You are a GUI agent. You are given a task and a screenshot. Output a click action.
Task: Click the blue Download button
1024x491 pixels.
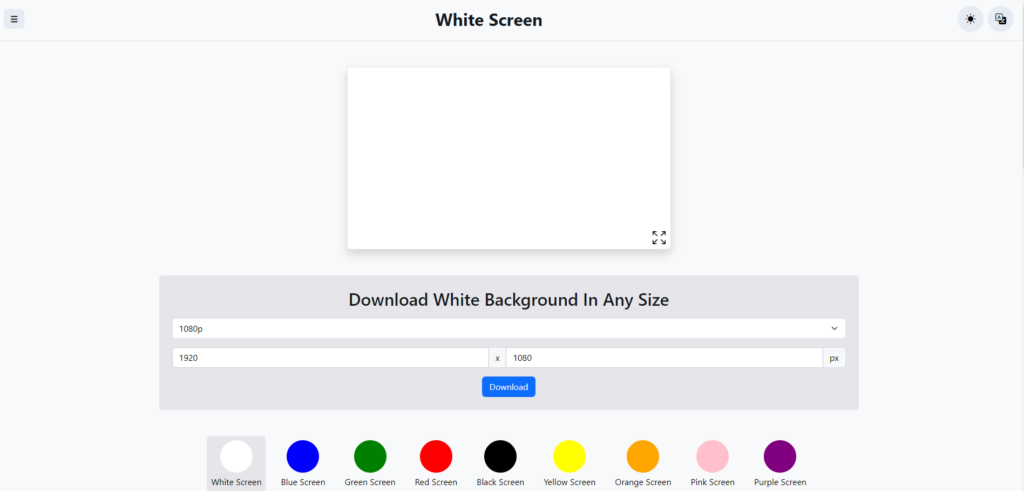point(509,387)
